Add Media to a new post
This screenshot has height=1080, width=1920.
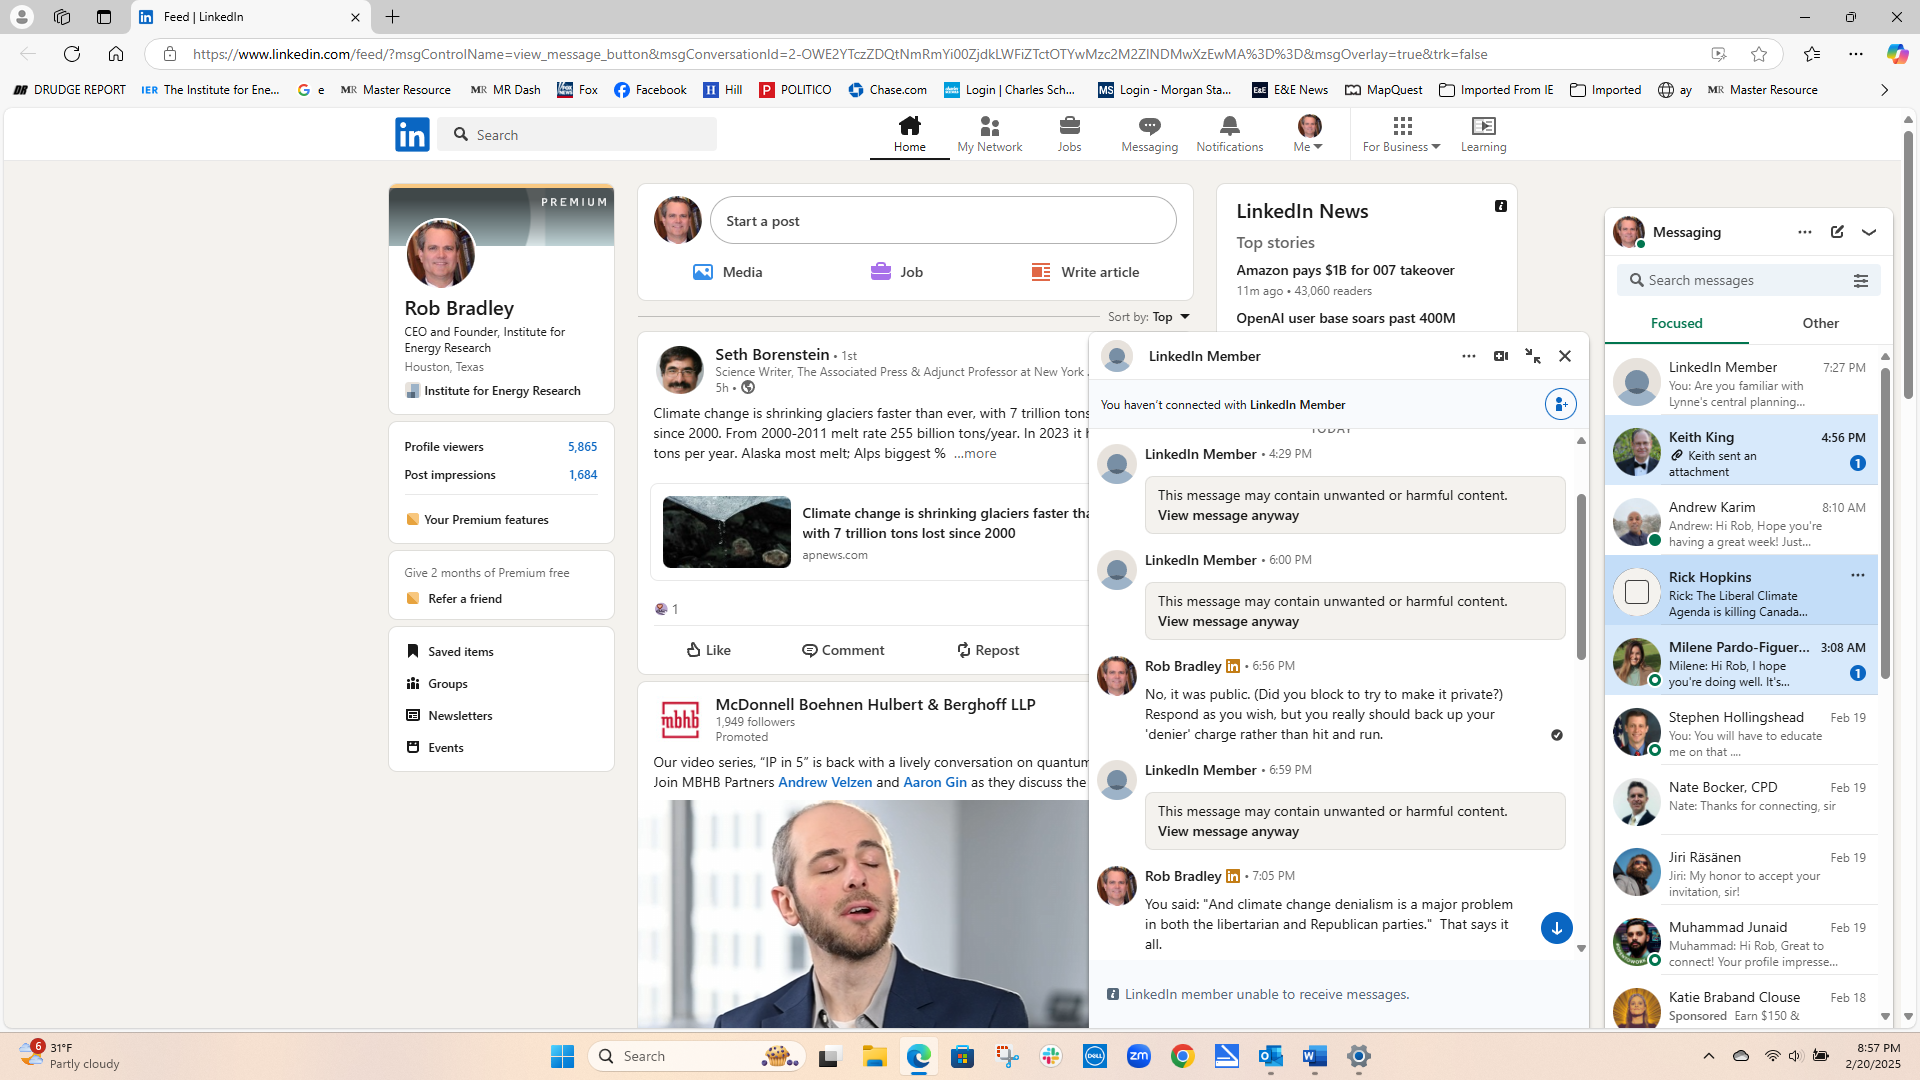728,272
